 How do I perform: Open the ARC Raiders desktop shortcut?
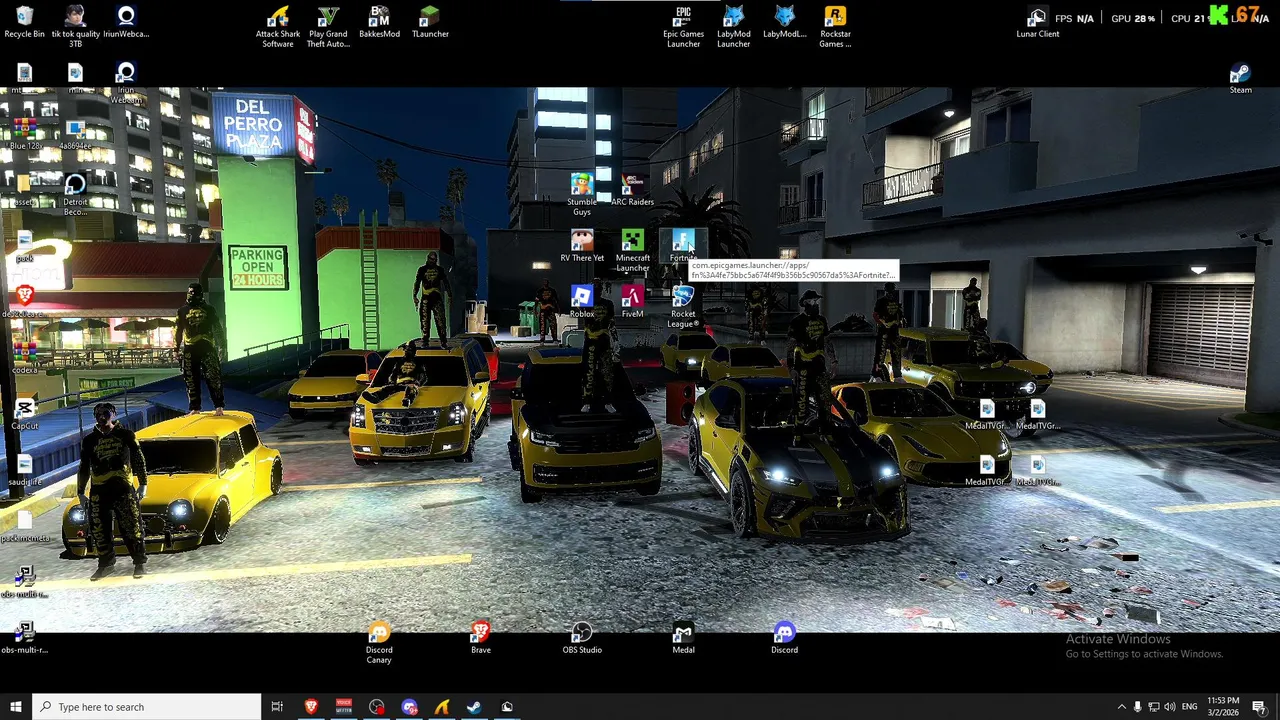point(632,190)
